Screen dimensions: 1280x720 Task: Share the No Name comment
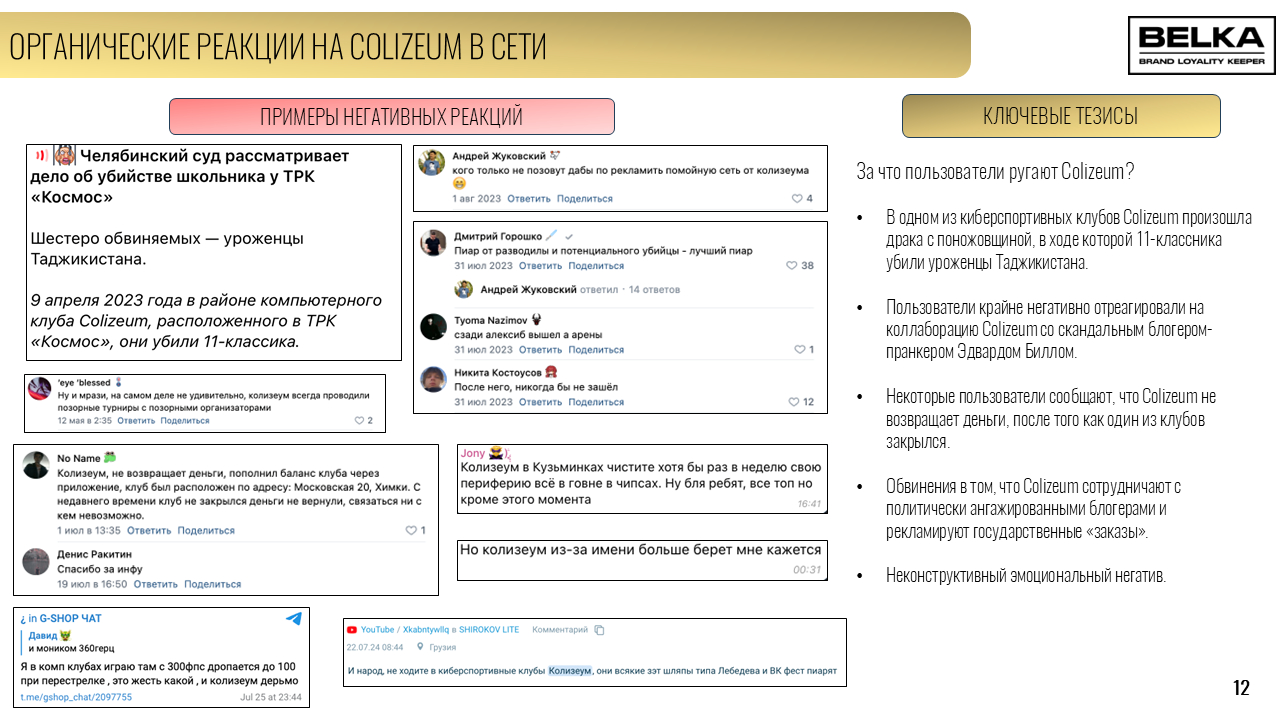(x=206, y=531)
